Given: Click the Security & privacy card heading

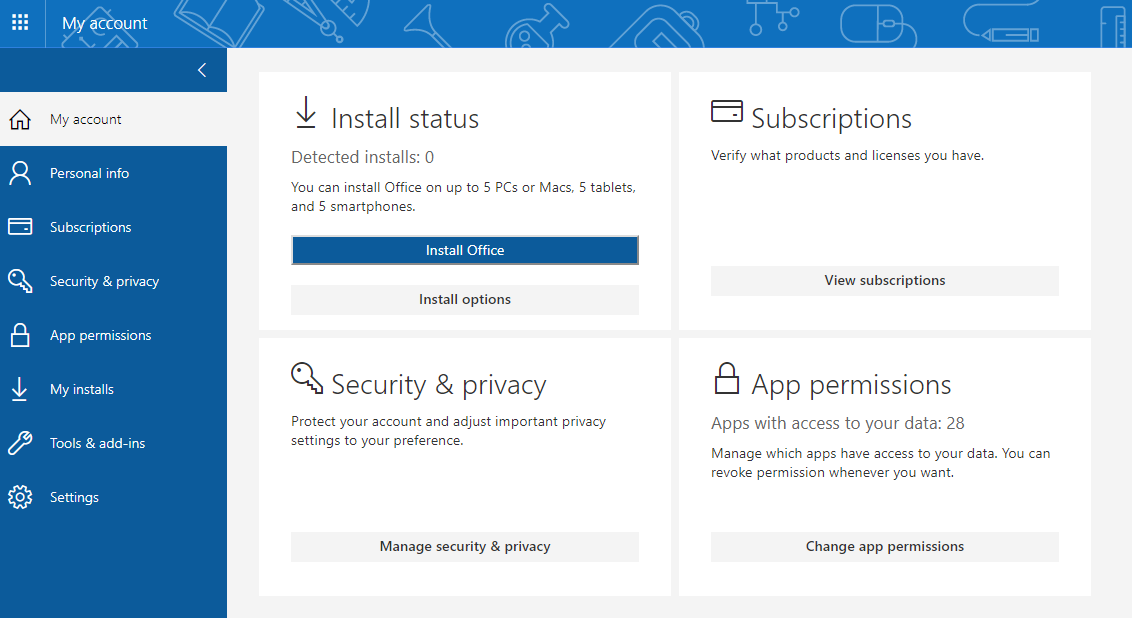Looking at the screenshot, I should (439, 385).
